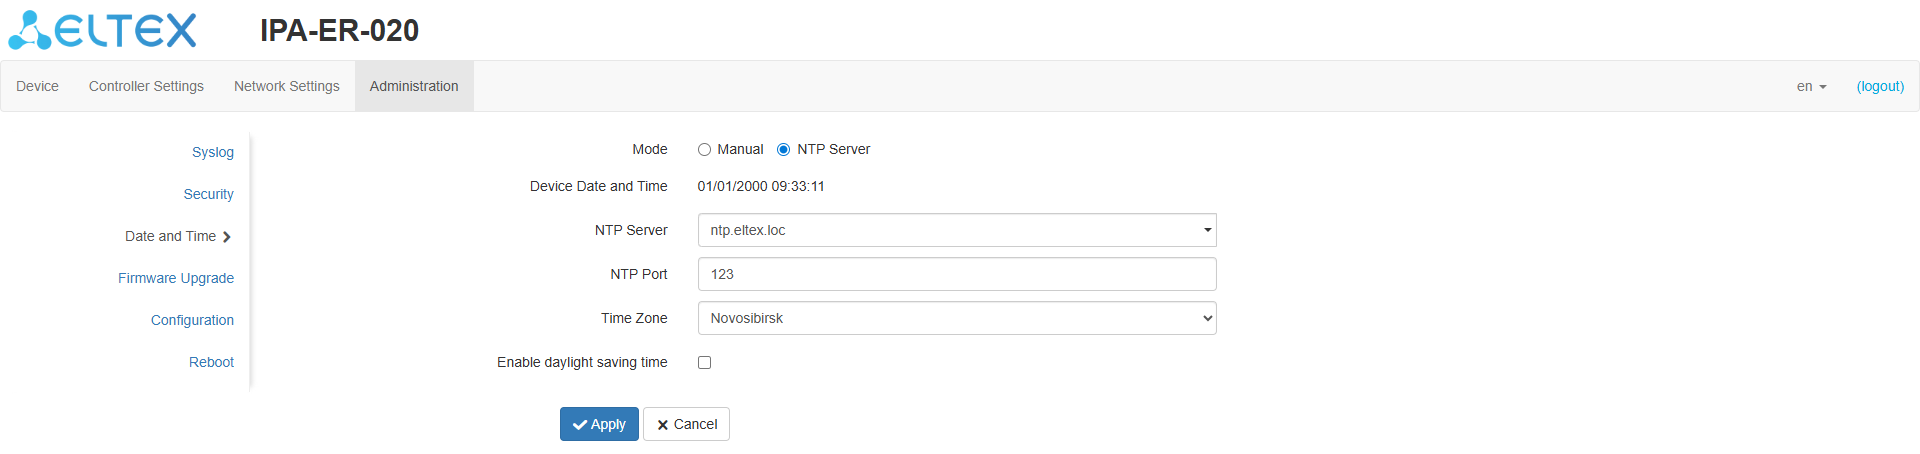Open the NTP Server address dropdown
The width and height of the screenshot is (1920, 454).
pos(1207,230)
